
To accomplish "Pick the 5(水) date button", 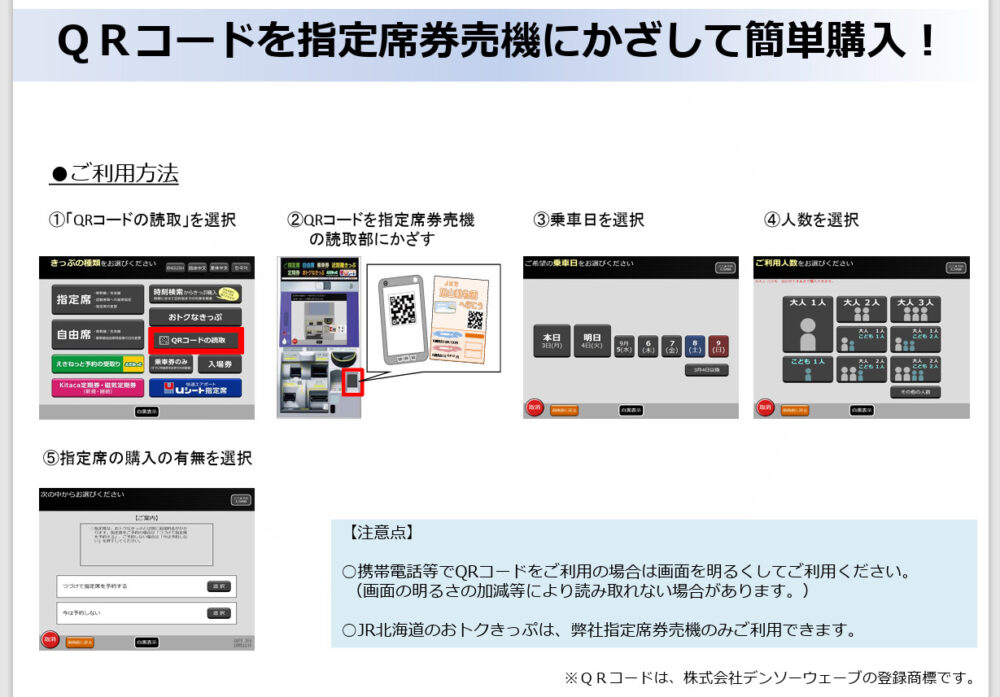I will [x=624, y=346].
